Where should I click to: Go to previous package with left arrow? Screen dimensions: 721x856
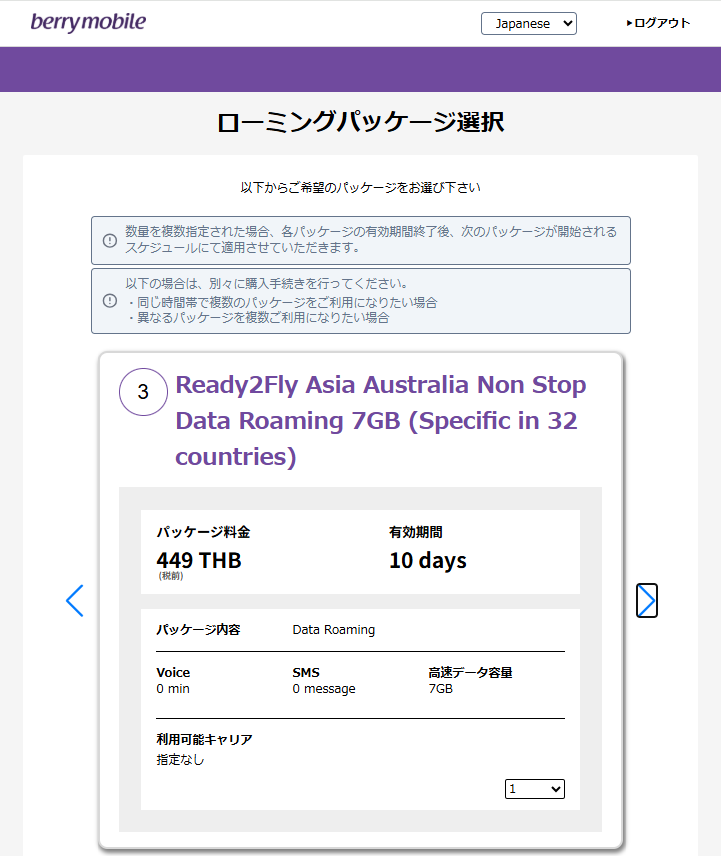click(x=75, y=601)
